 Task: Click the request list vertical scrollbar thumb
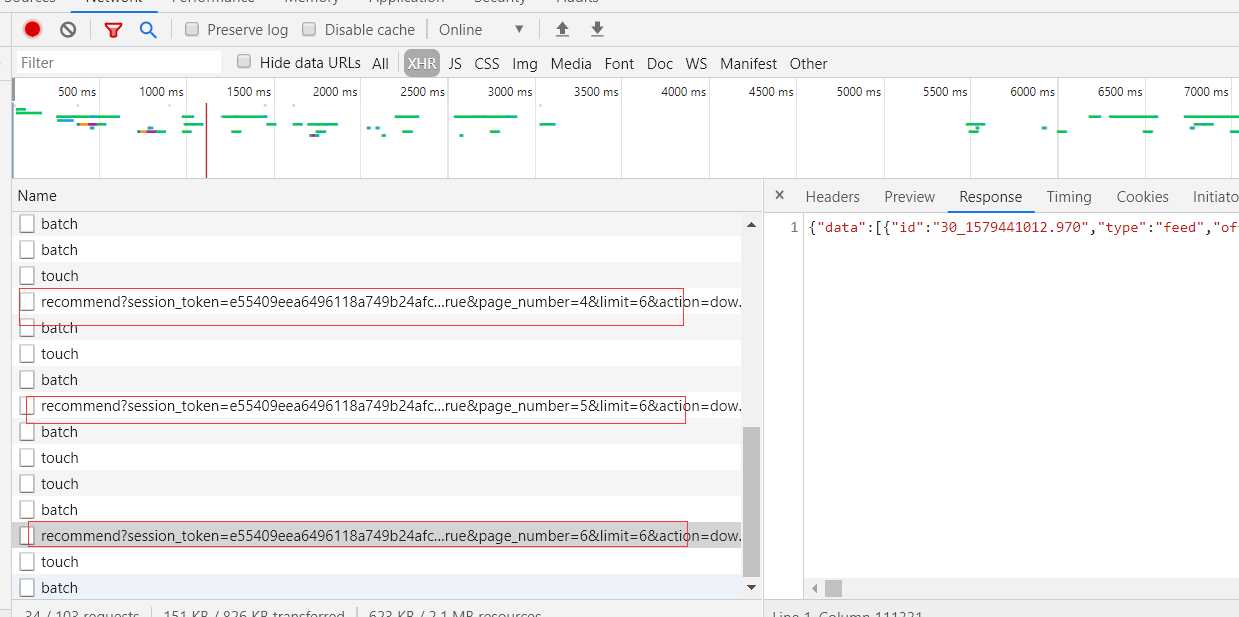752,502
